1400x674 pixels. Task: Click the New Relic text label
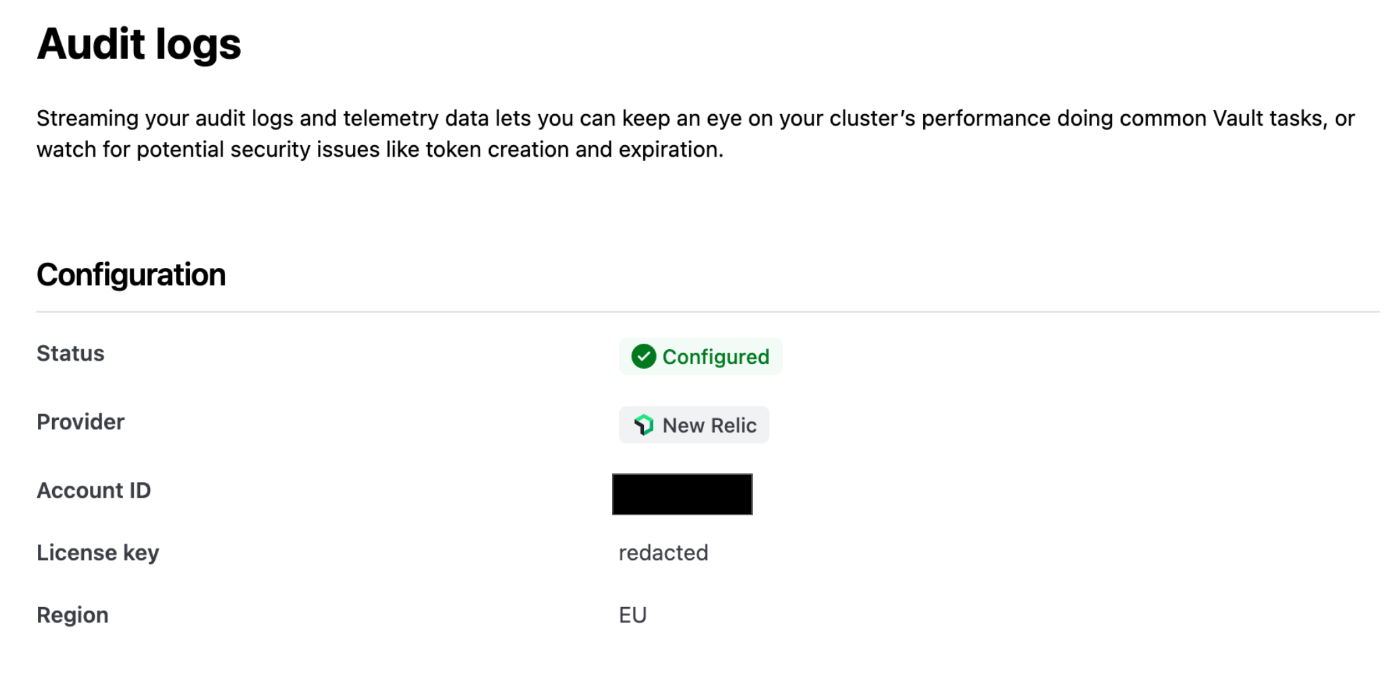pos(710,425)
